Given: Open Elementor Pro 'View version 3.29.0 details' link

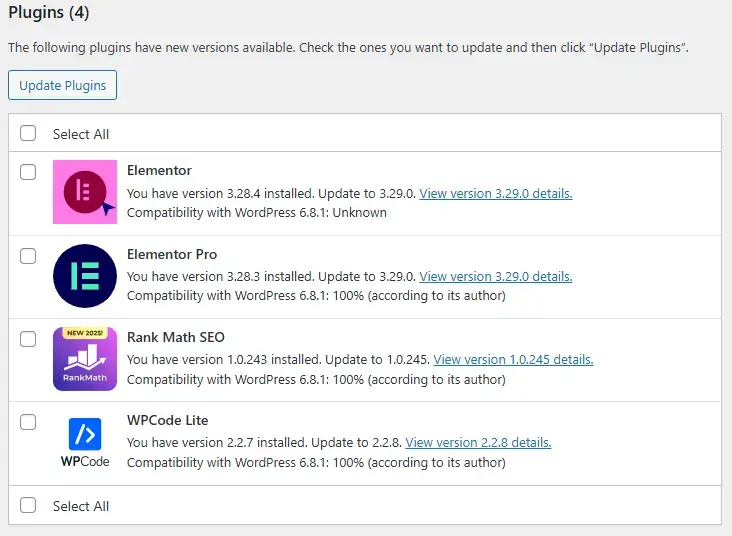Looking at the screenshot, I should 496,276.
